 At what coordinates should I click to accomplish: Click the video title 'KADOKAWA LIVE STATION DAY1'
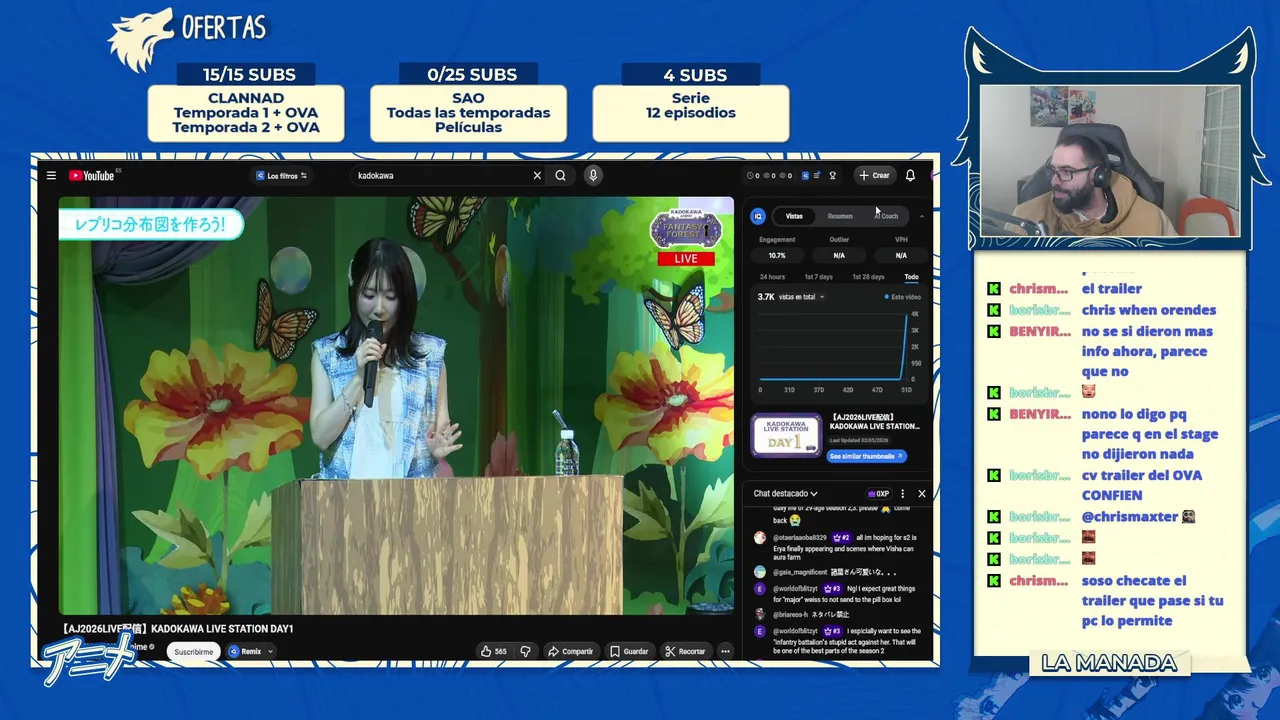(177, 629)
